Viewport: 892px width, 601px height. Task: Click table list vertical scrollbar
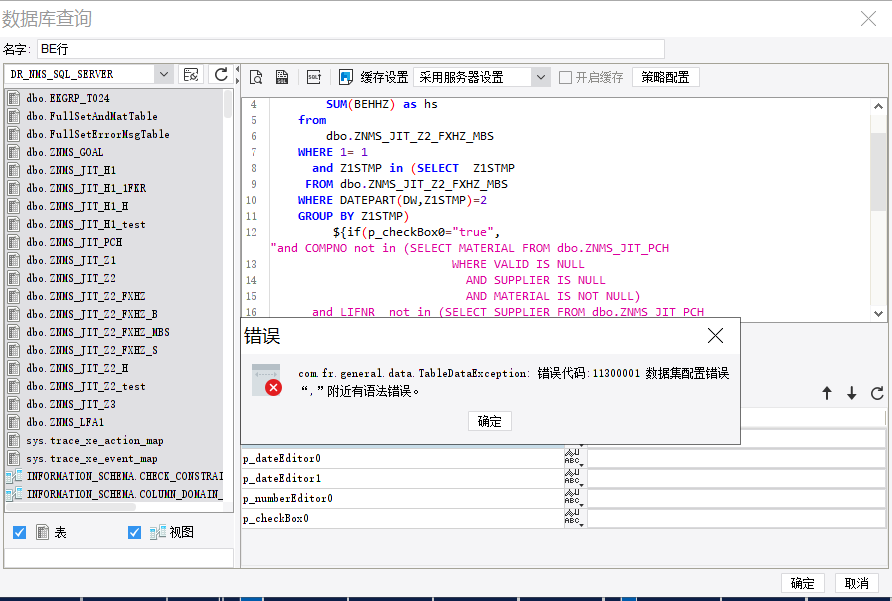[x=228, y=105]
